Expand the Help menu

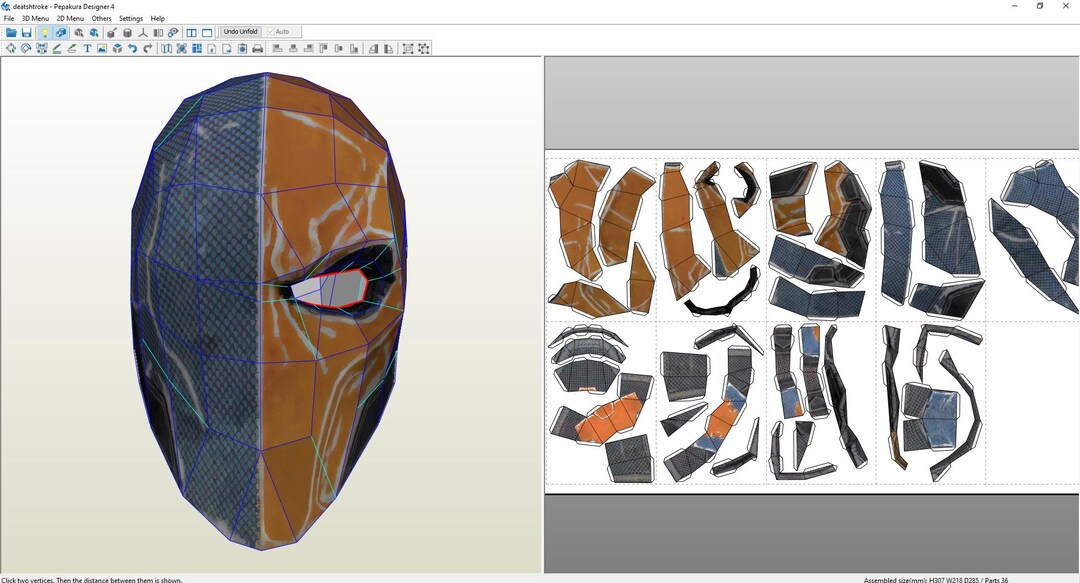click(x=157, y=18)
